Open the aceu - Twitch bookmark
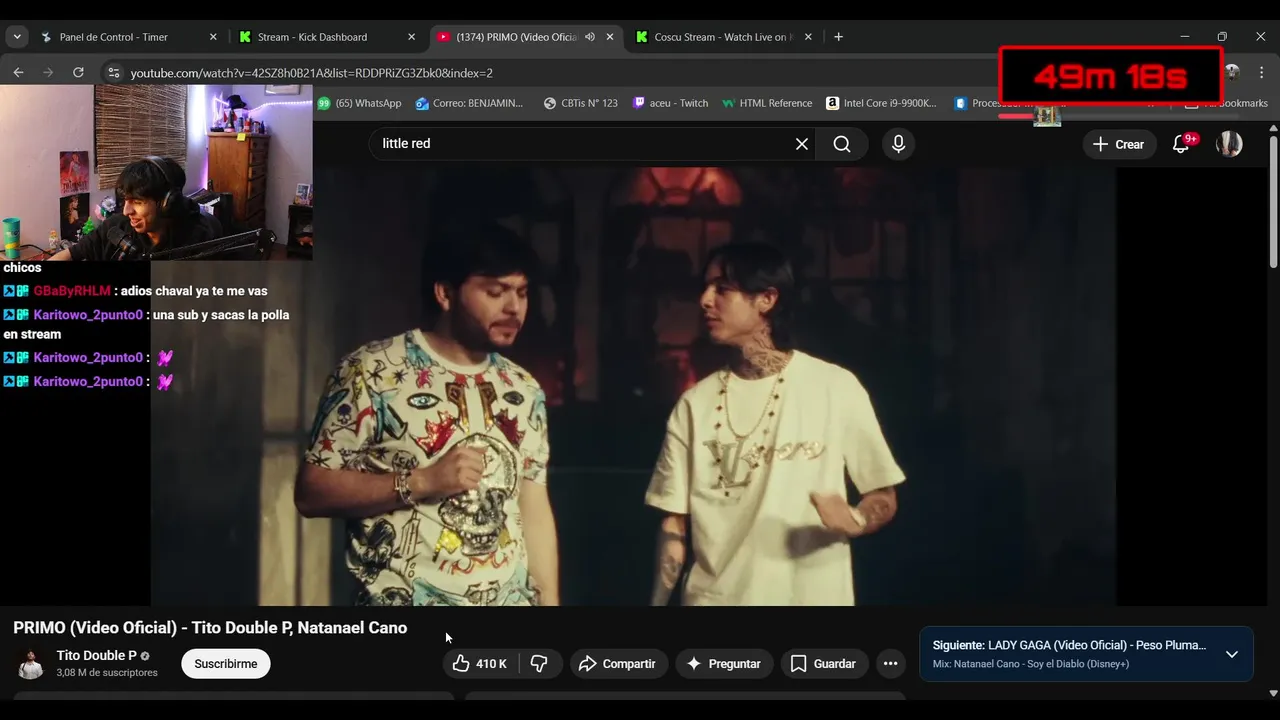This screenshot has width=1280, height=720. click(x=670, y=103)
